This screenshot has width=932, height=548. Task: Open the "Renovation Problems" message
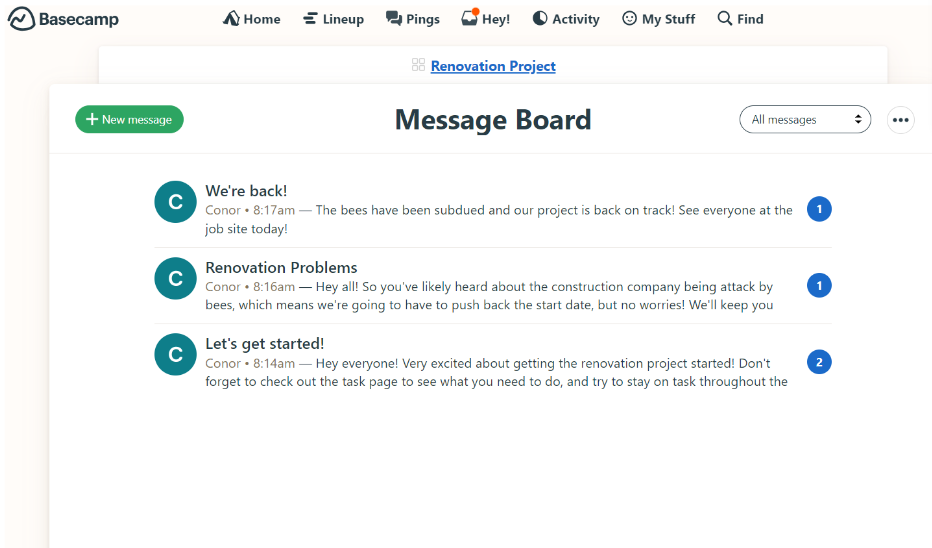[281, 268]
